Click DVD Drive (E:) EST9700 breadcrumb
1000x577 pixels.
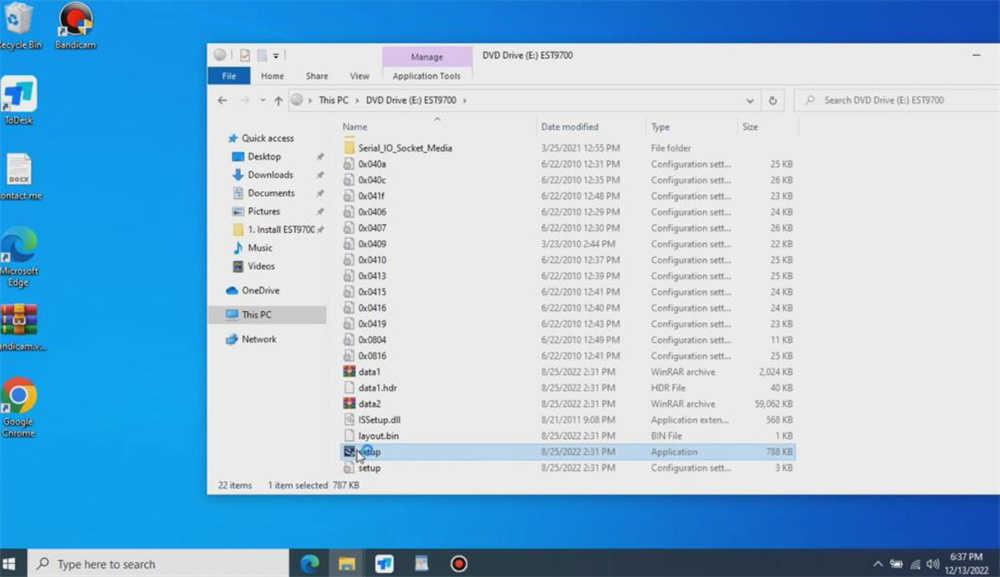[411, 100]
